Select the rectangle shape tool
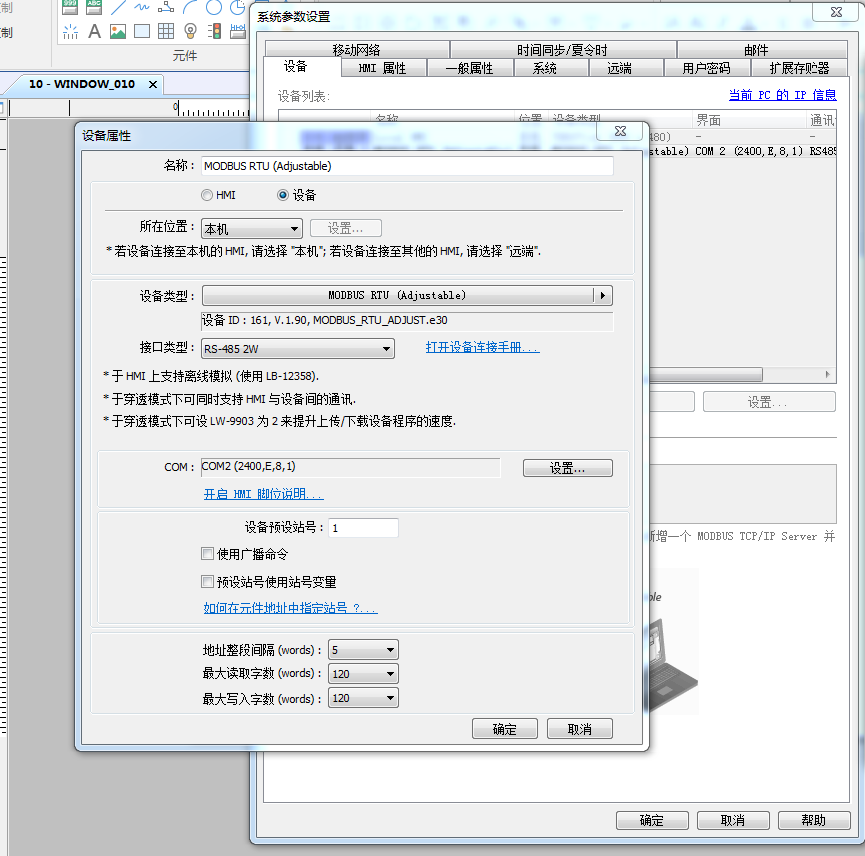 point(142,31)
